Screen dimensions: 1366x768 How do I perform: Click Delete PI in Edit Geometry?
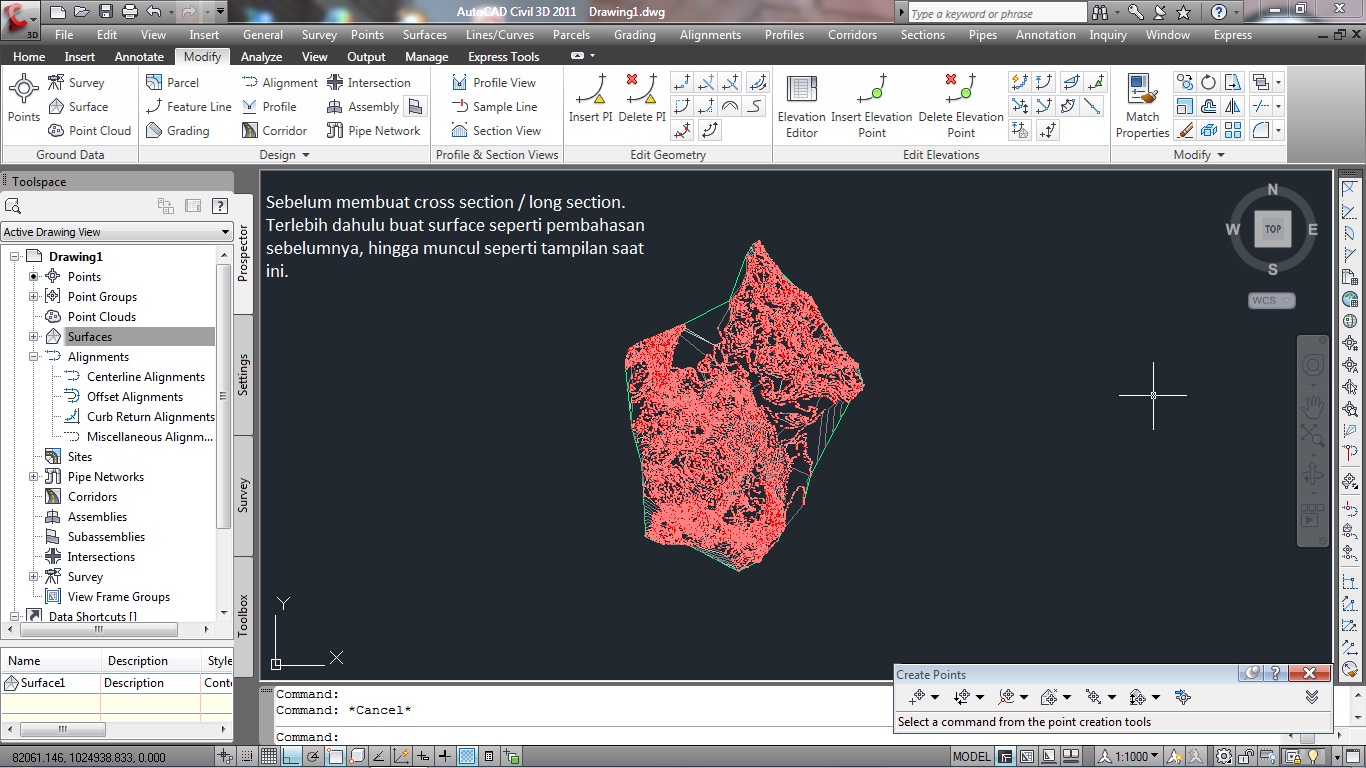tap(642, 99)
